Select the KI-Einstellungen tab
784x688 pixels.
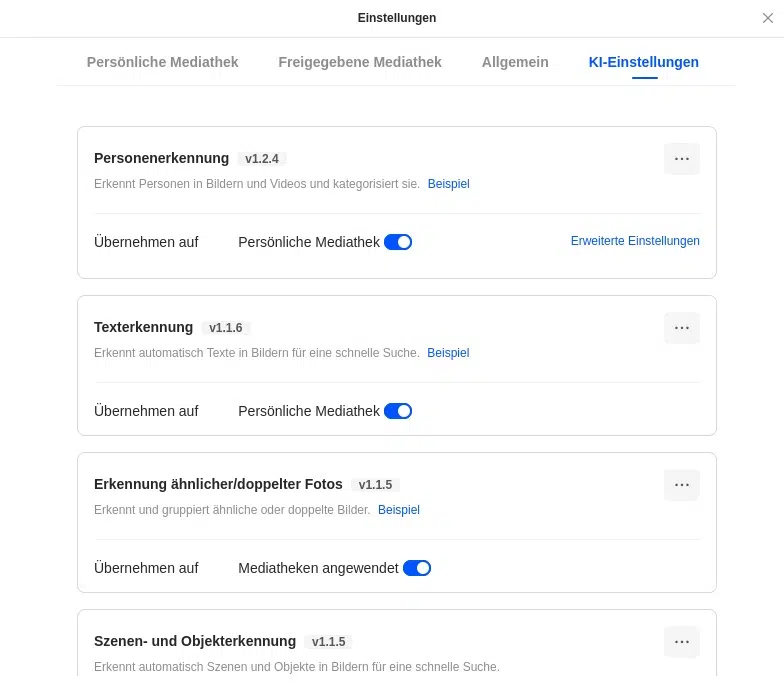pyautogui.click(x=644, y=62)
